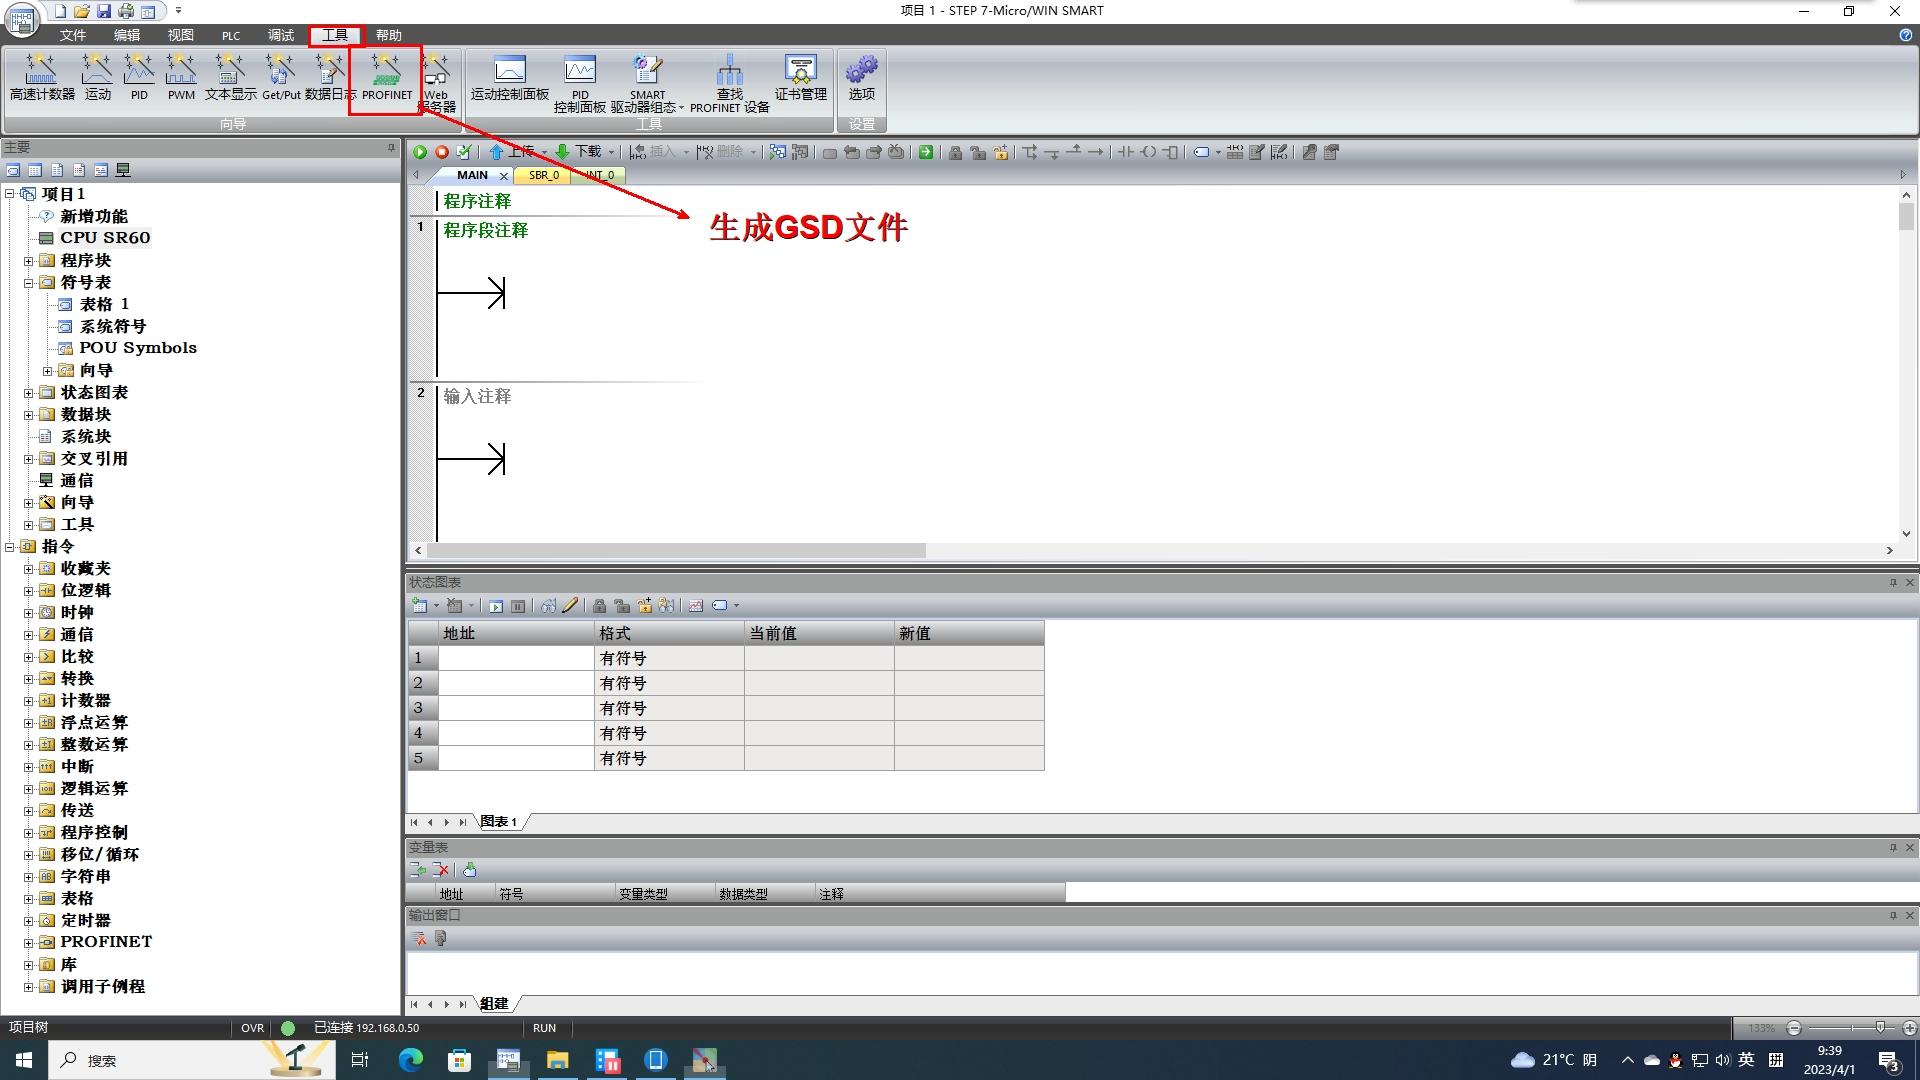
Task: Expand the 定时器 (Timers) instruction folder
Action: (29, 921)
